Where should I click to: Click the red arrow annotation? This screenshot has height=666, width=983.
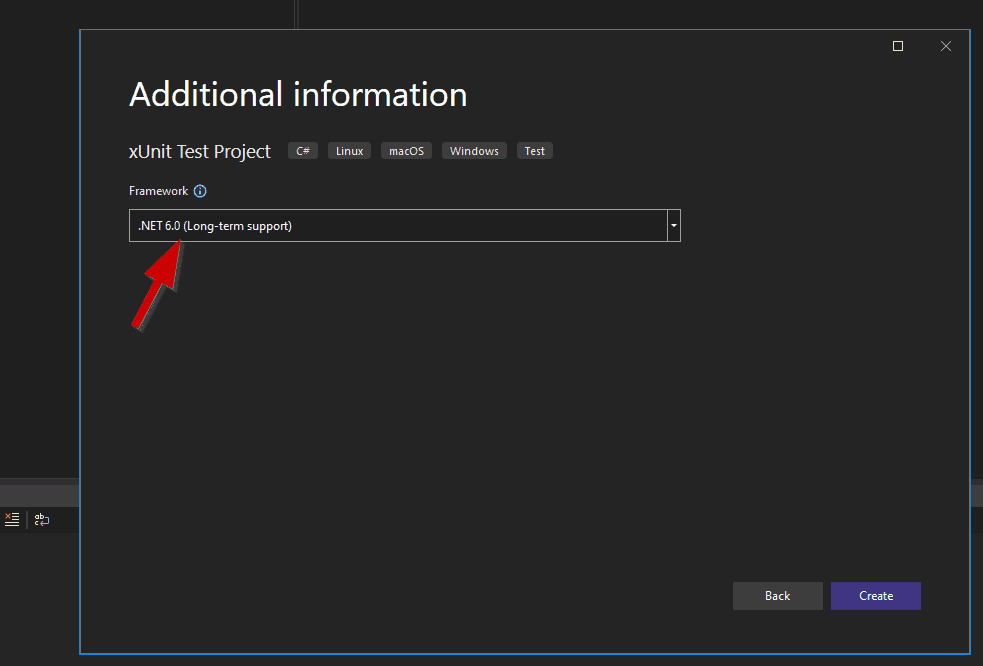click(157, 285)
